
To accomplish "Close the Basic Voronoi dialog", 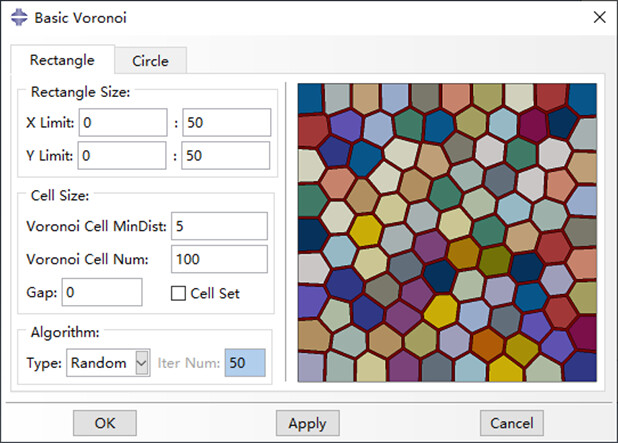I will pos(598,18).
